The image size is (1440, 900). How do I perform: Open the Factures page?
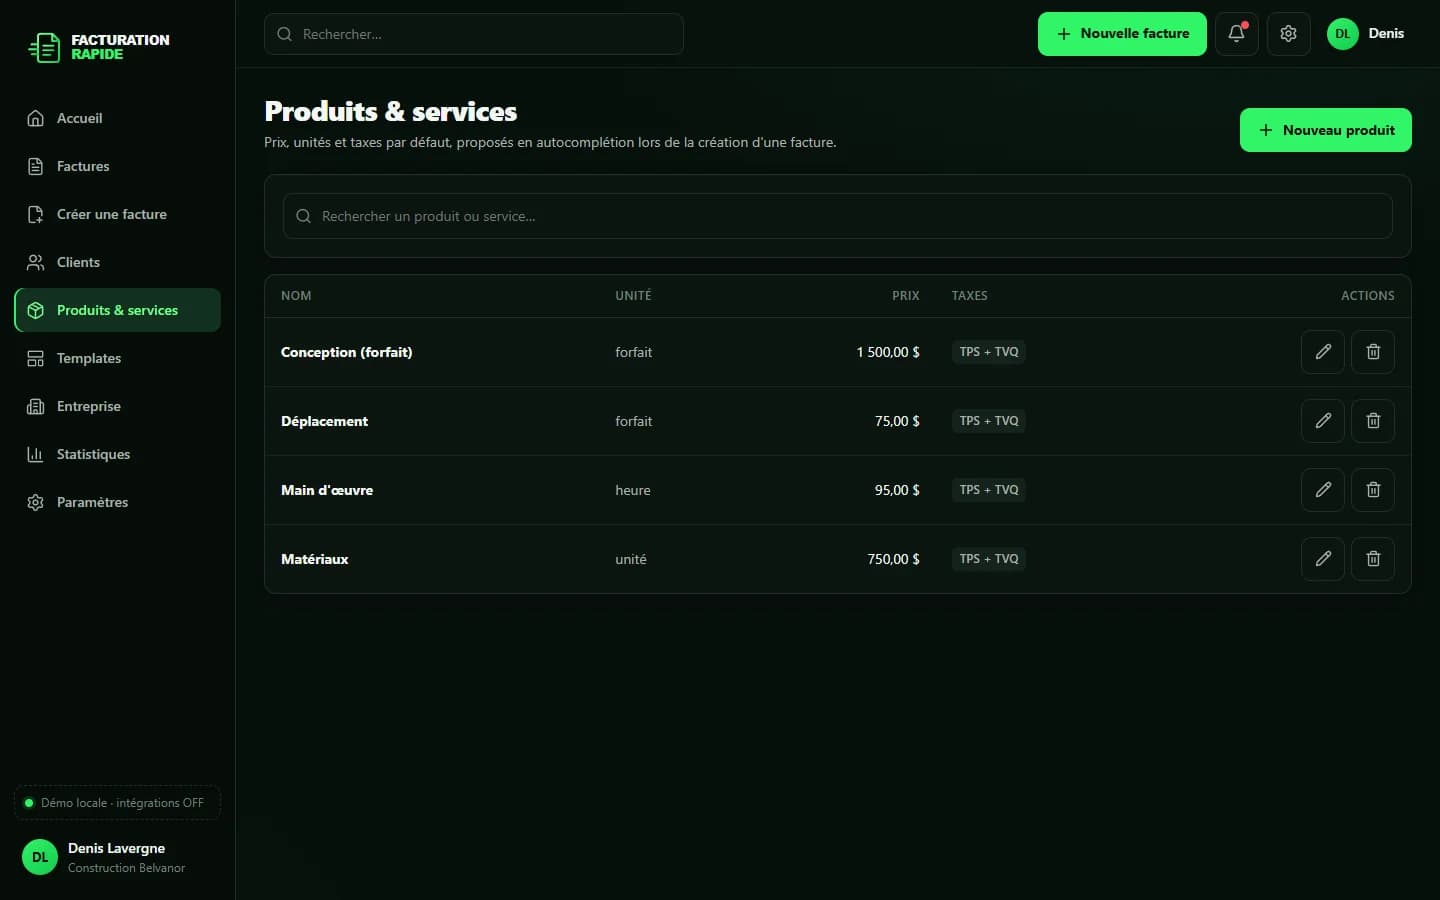[x=117, y=166]
